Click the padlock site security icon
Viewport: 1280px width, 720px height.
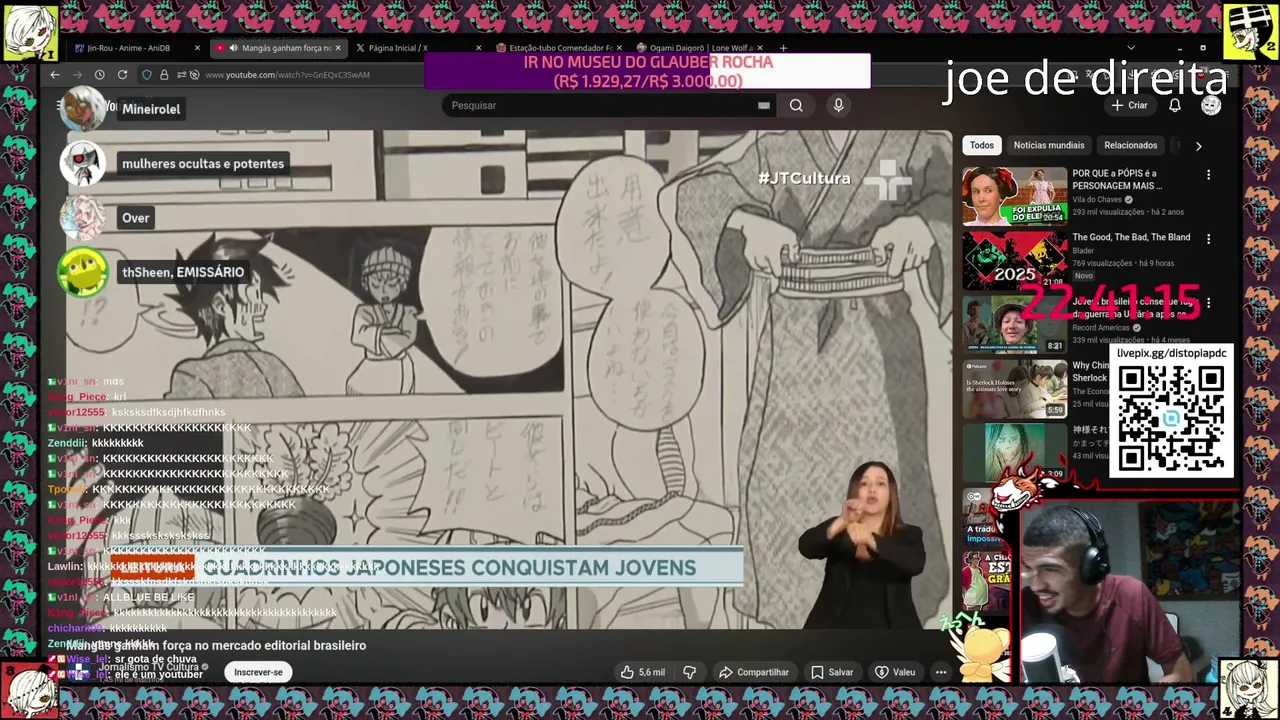point(164,75)
